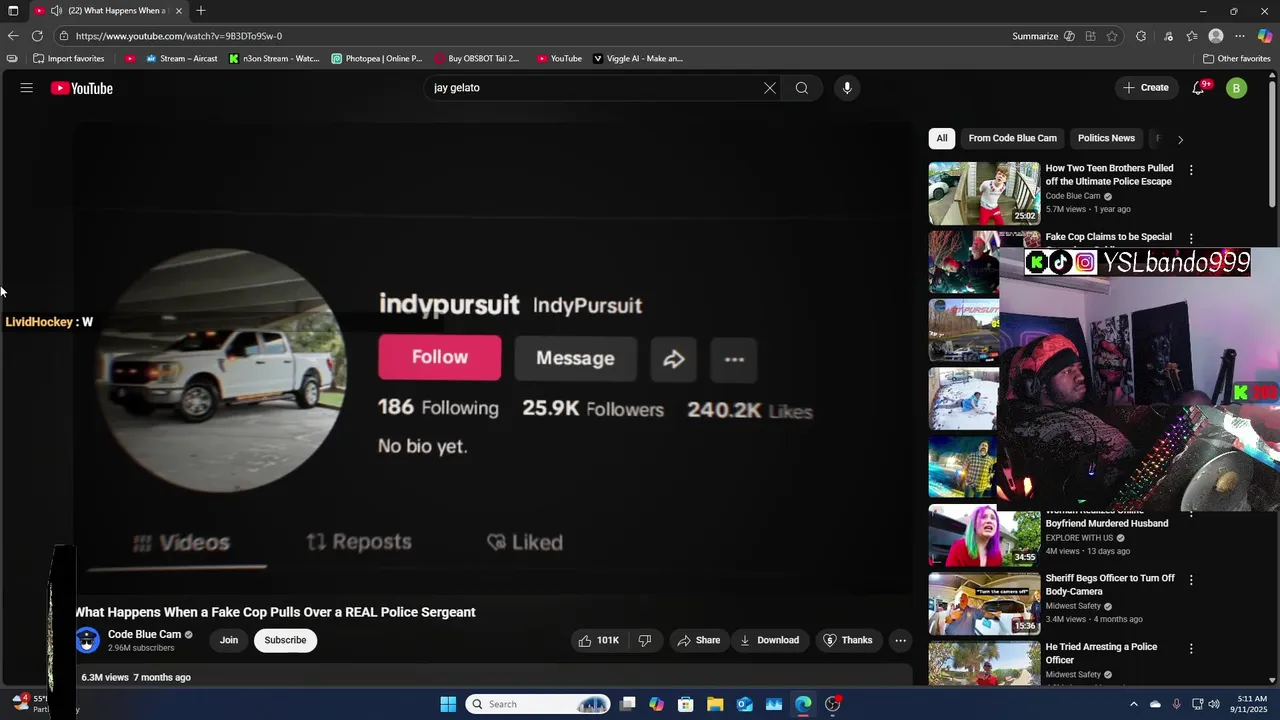This screenshot has height=720, width=1280.
Task: Dislike the video with thumbs down
Action: 645,640
